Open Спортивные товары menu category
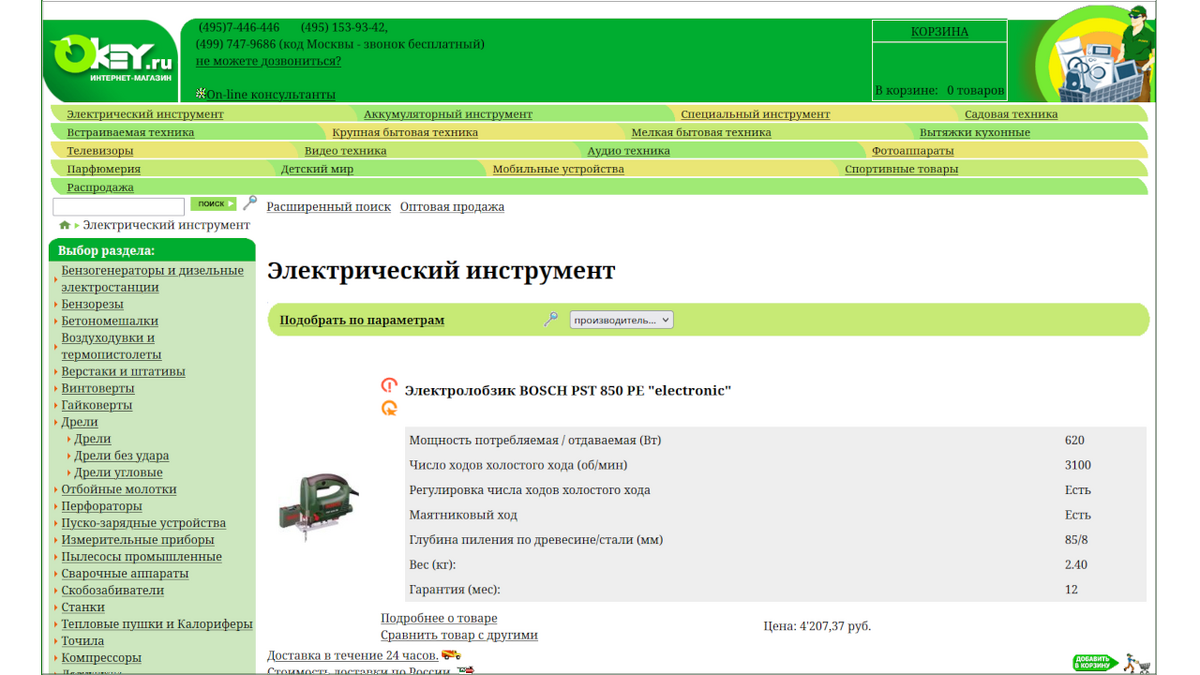This screenshot has height=675, width=1200. pos(901,169)
